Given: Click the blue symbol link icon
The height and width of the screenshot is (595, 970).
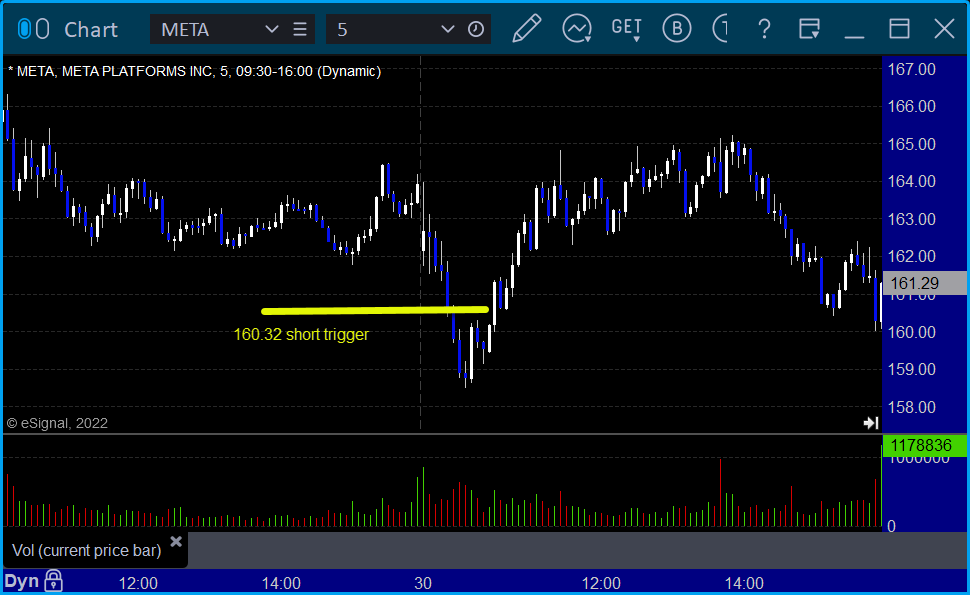Looking at the screenshot, I should pyautogui.click(x=24, y=29).
